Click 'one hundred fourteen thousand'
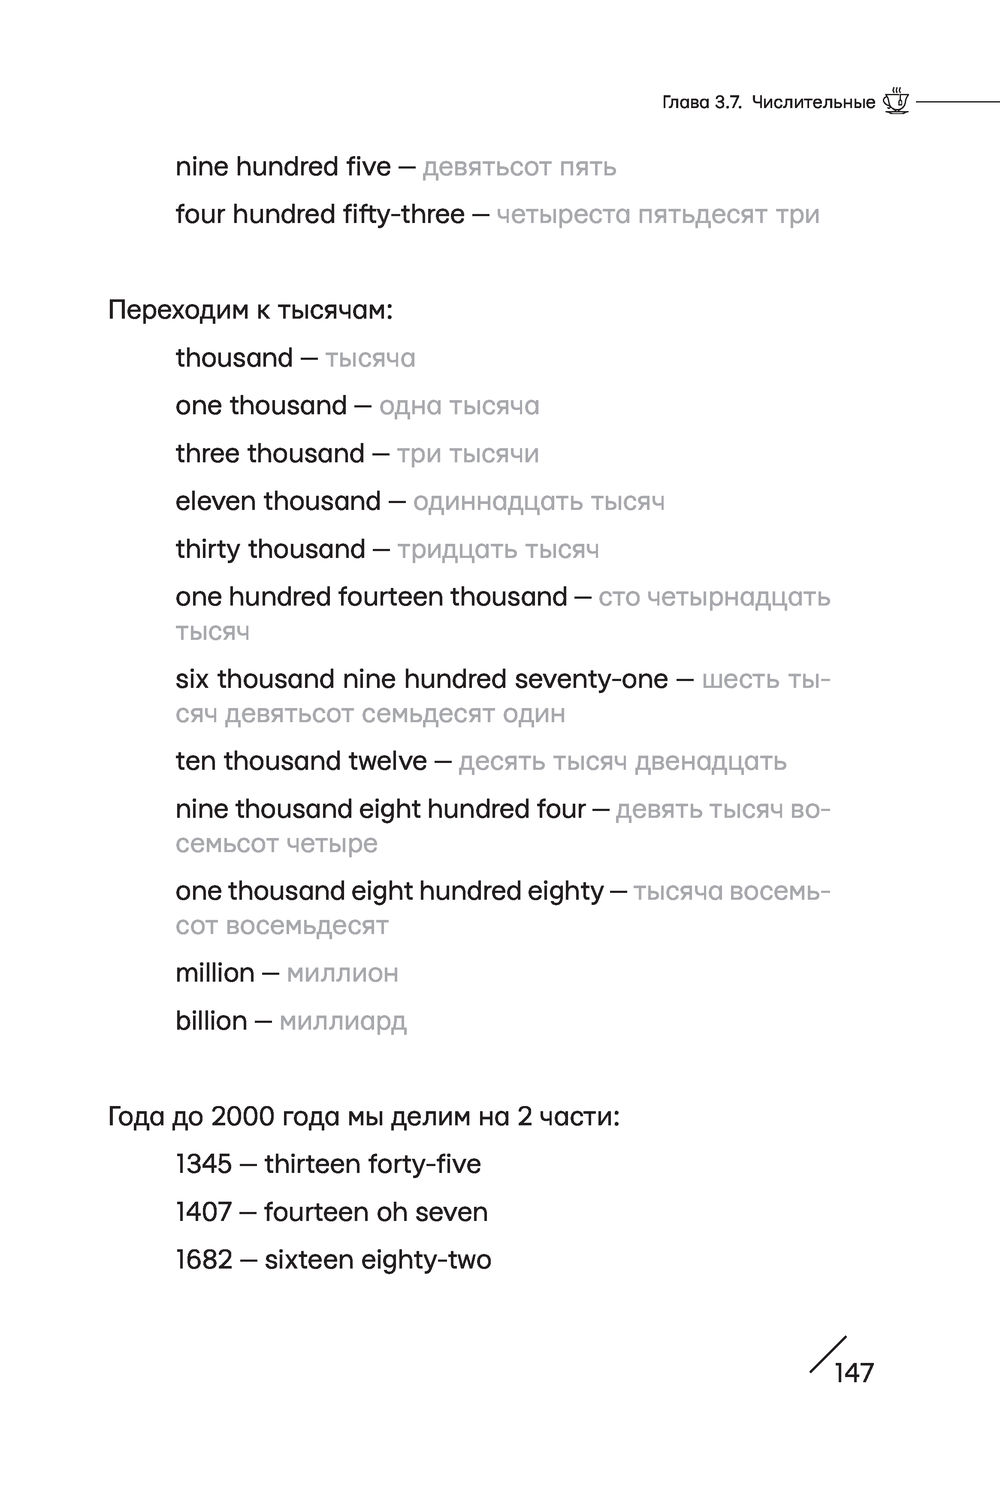This screenshot has height=1486, width=1000. tap(371, 597)
